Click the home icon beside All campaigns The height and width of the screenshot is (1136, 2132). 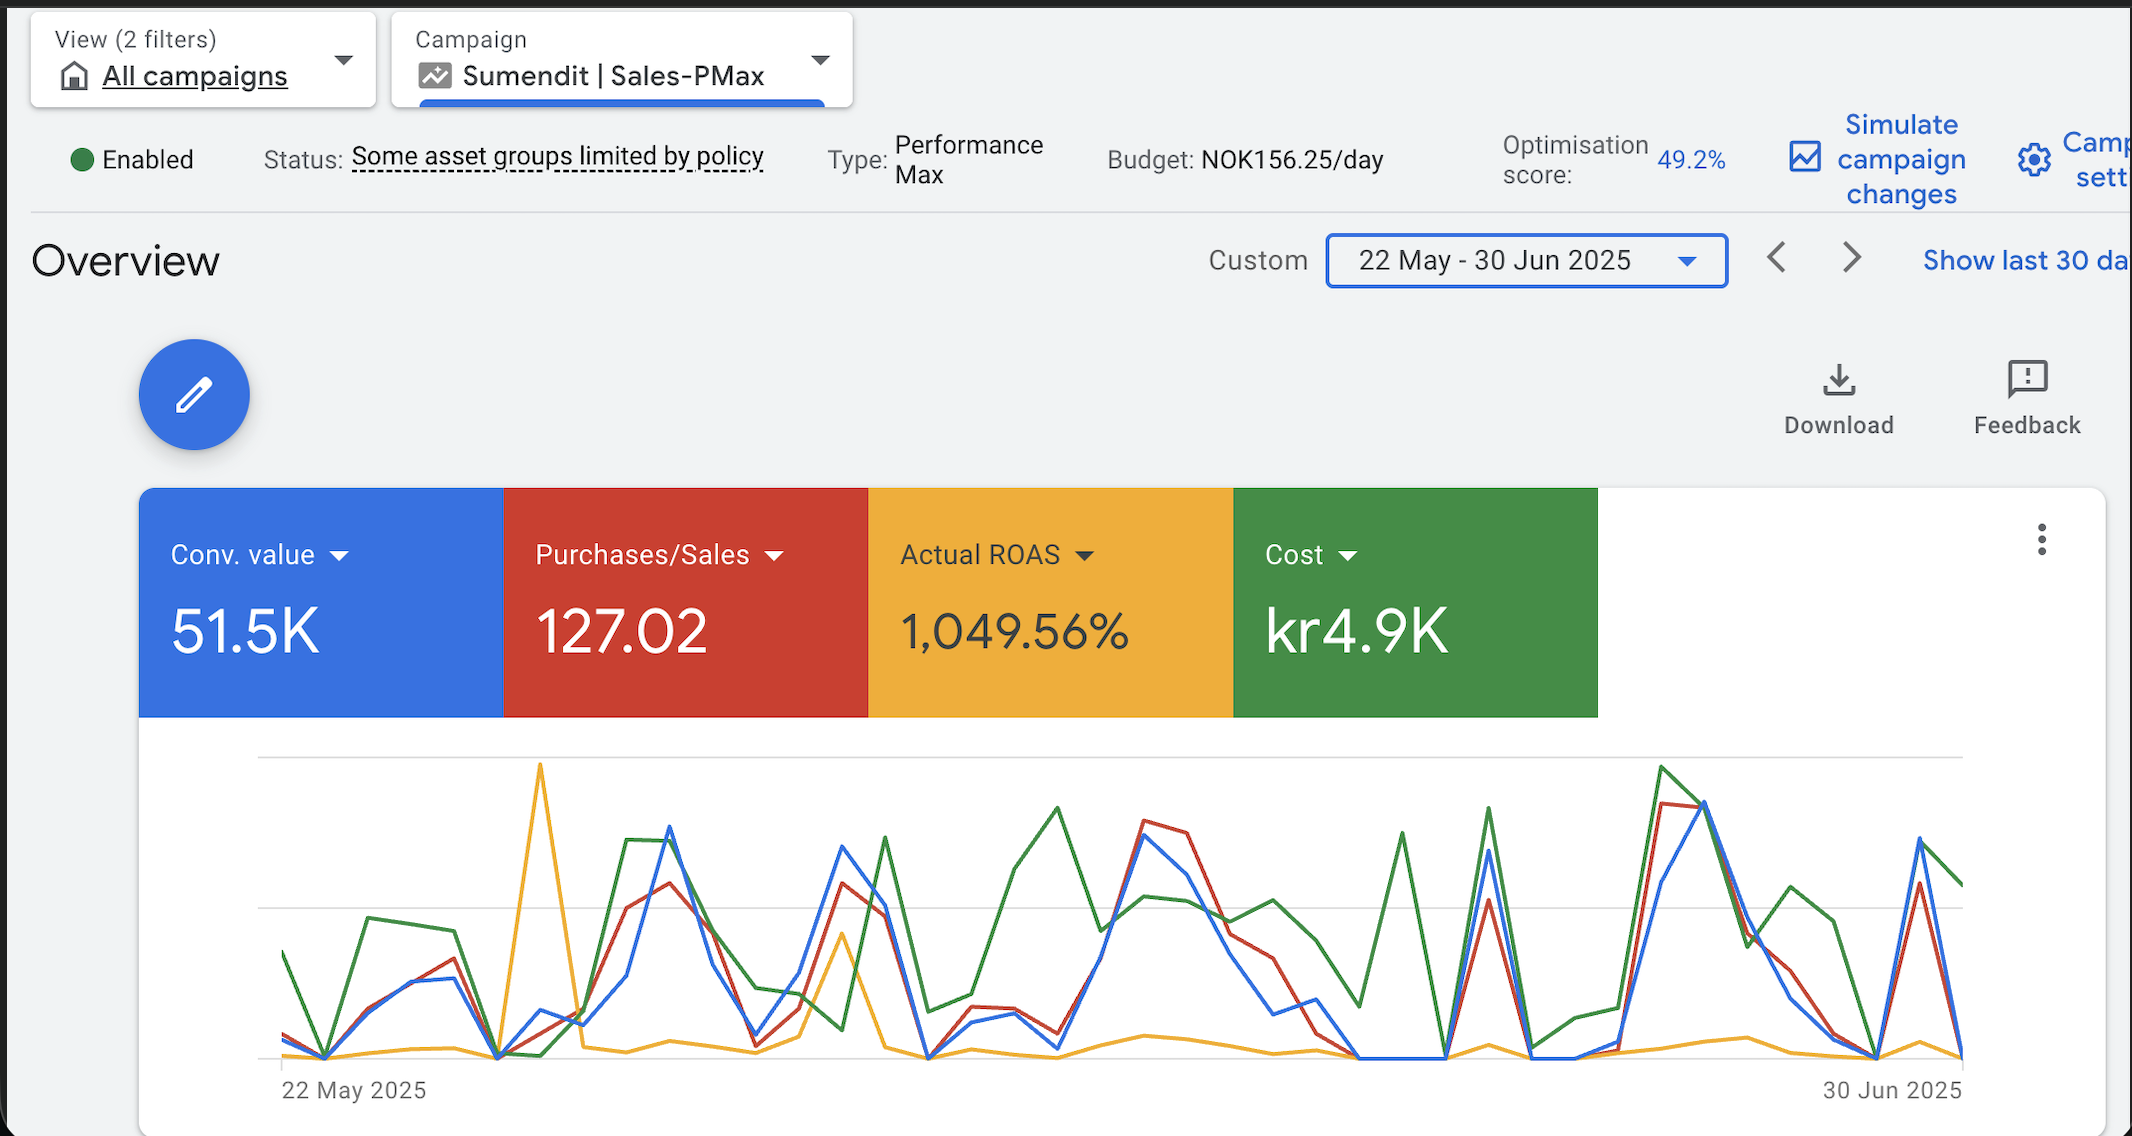click(73, 75)
